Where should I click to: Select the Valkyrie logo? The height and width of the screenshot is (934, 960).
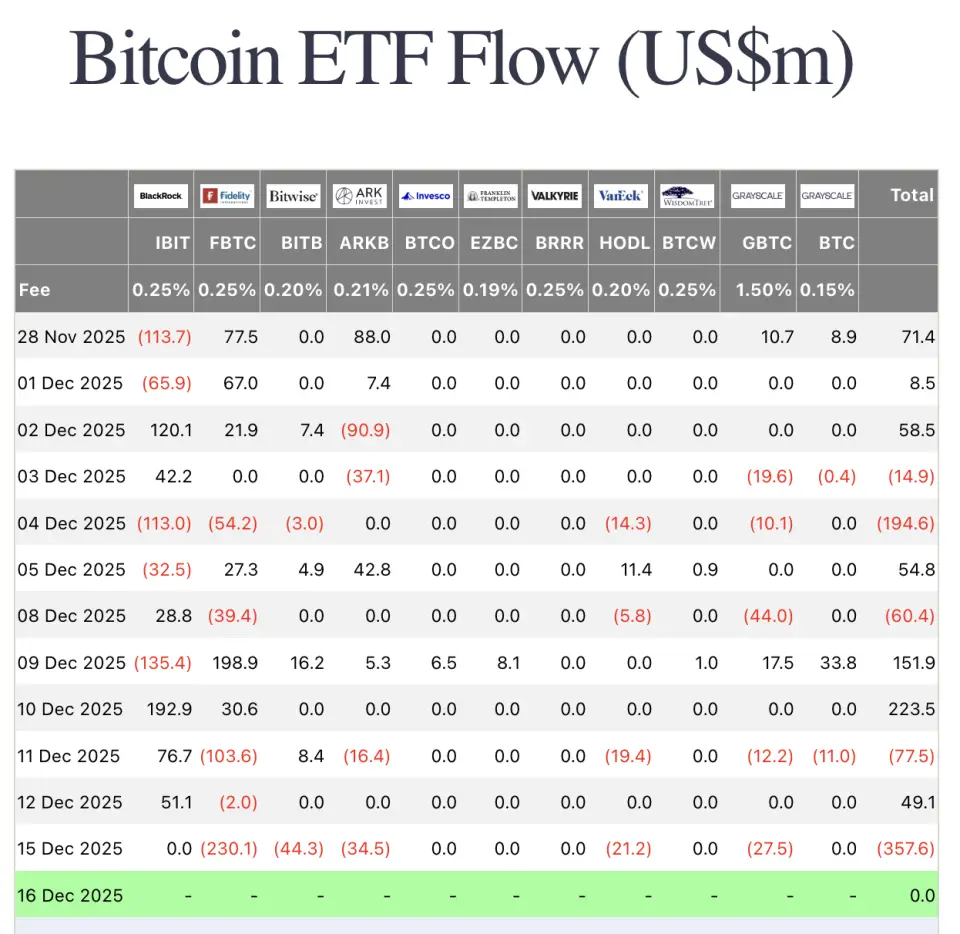point(555,196)
